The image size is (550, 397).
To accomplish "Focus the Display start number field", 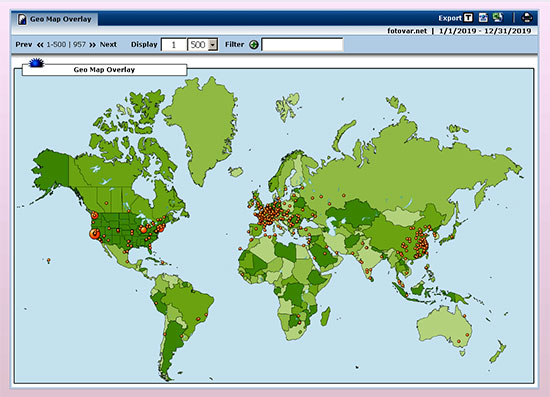I will point(174,45).
